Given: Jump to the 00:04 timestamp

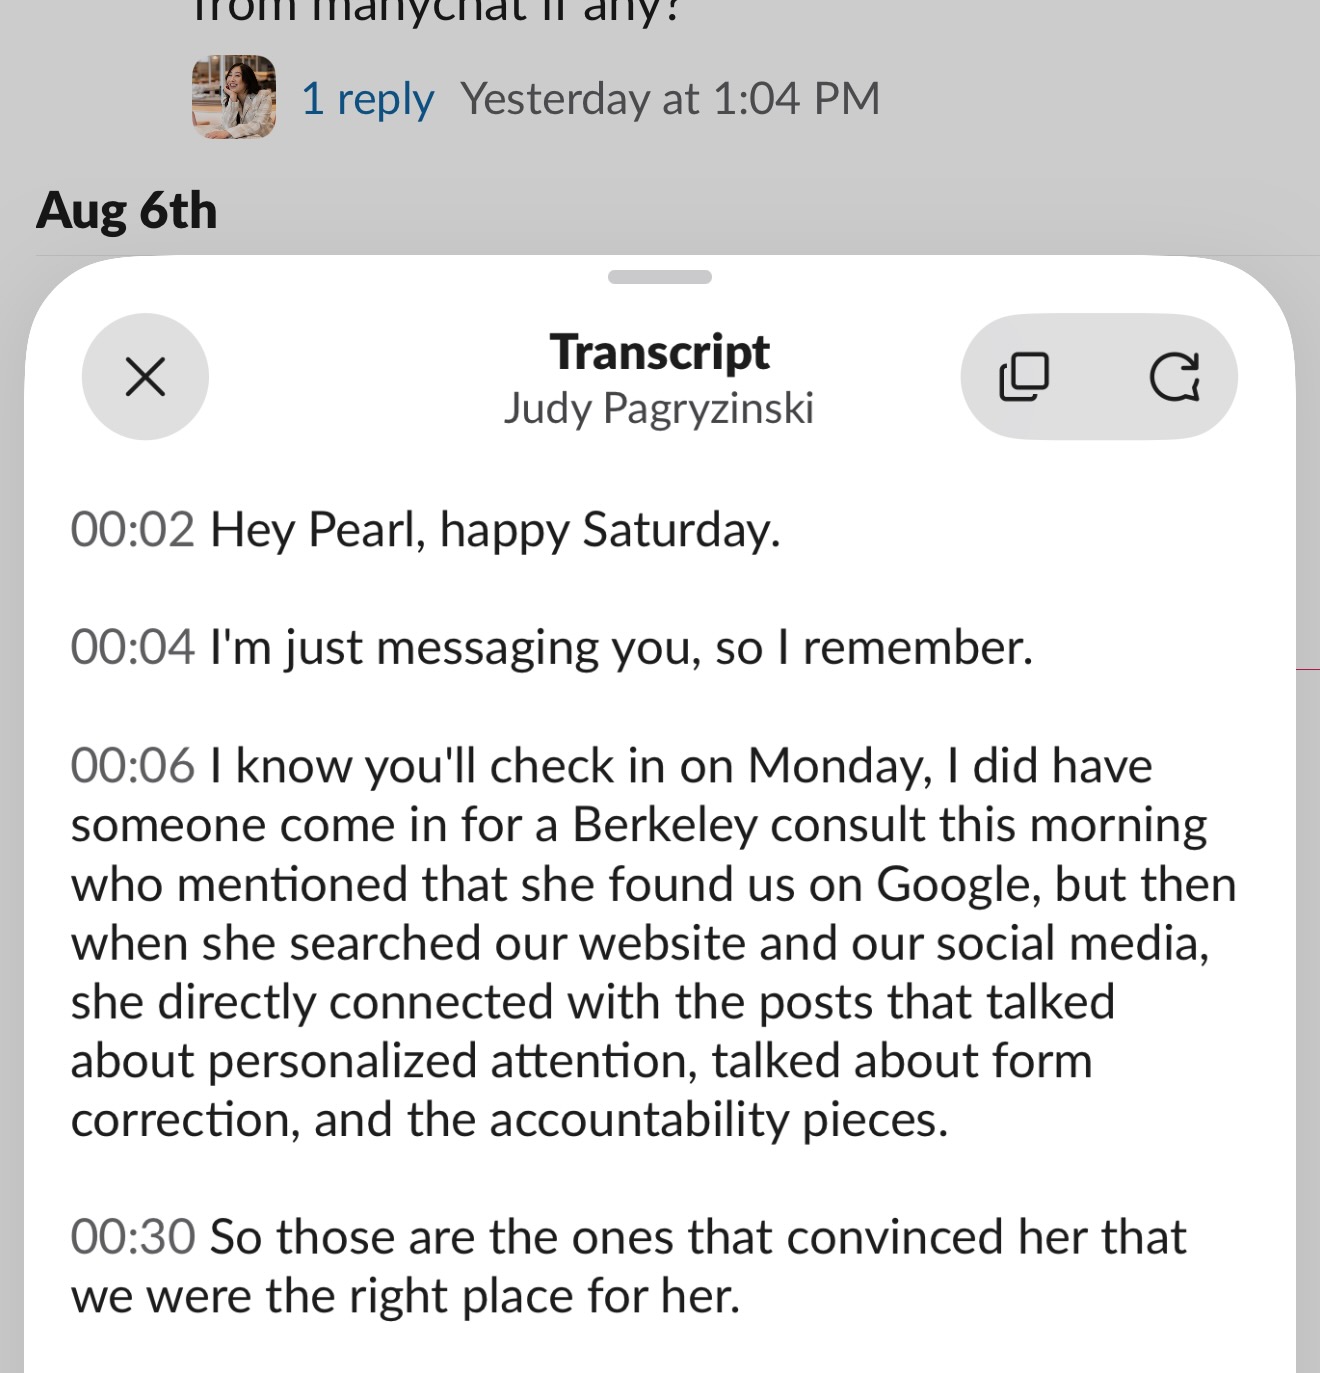Looking at the screenshot, I should [132, 648].
